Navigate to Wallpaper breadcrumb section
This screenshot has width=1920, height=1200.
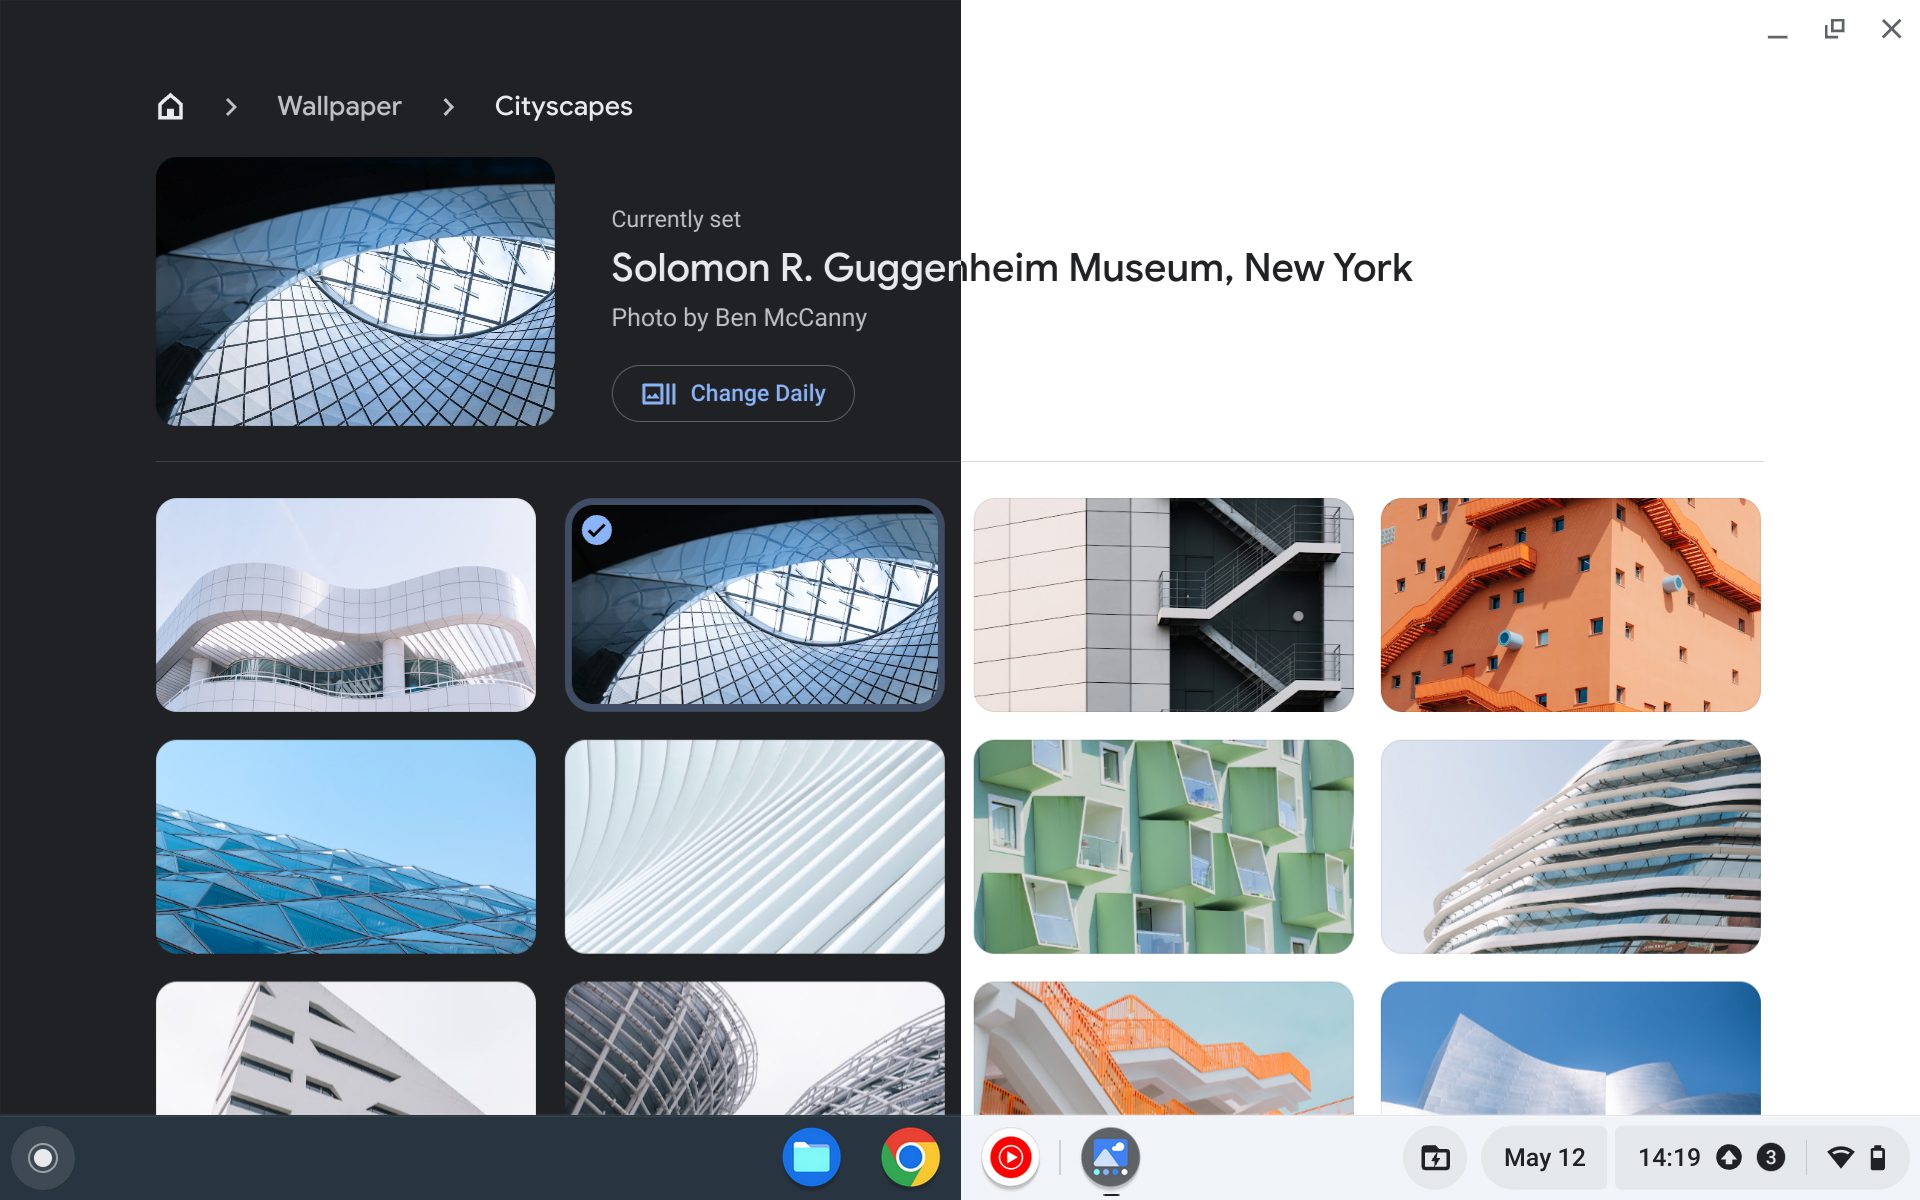[339, 106]
